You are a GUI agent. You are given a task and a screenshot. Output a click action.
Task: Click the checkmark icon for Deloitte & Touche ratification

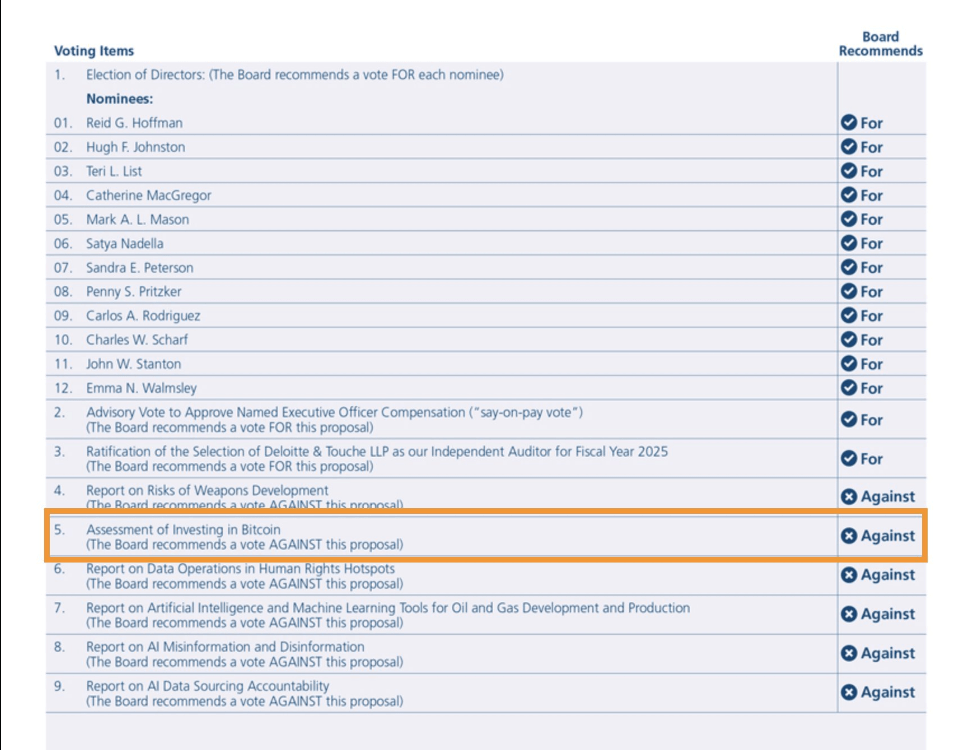point(849,459)
